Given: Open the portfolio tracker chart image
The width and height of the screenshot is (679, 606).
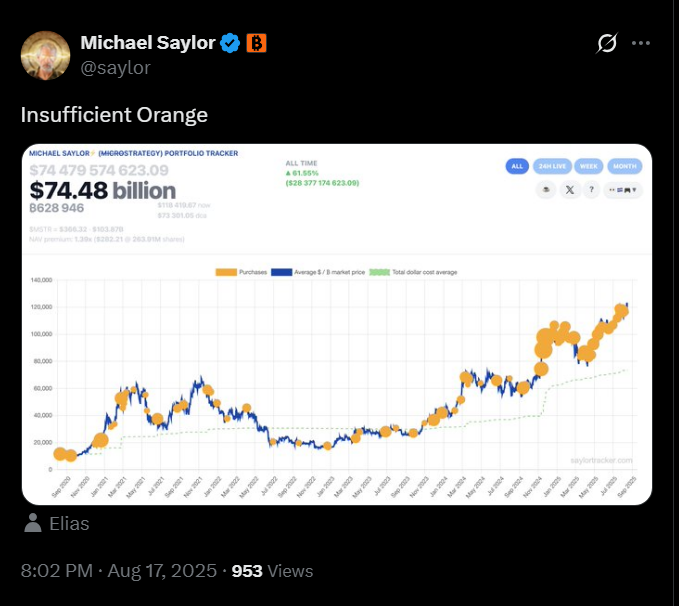Looking at the screenshot, I should point(337,380).
